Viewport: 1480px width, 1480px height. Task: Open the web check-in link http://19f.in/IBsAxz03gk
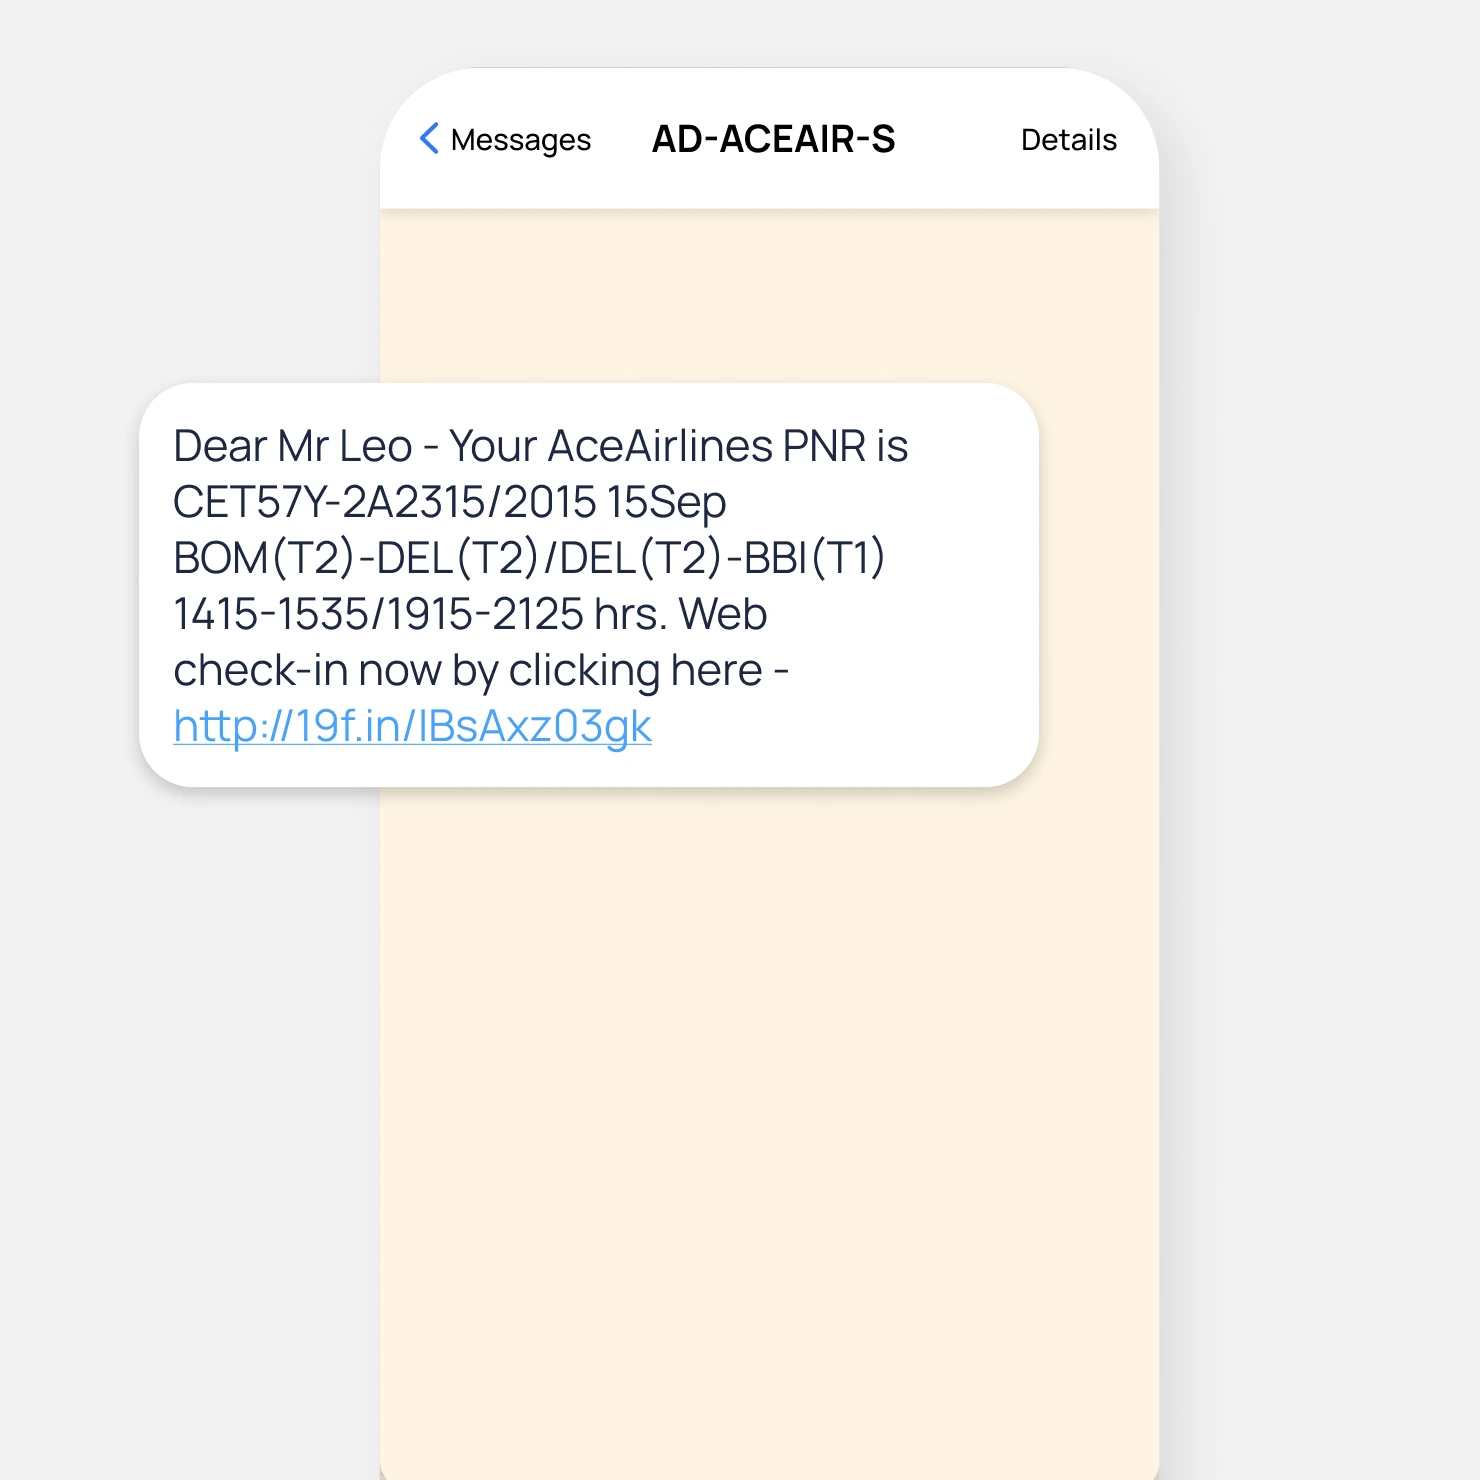click(x=412, y=726)
